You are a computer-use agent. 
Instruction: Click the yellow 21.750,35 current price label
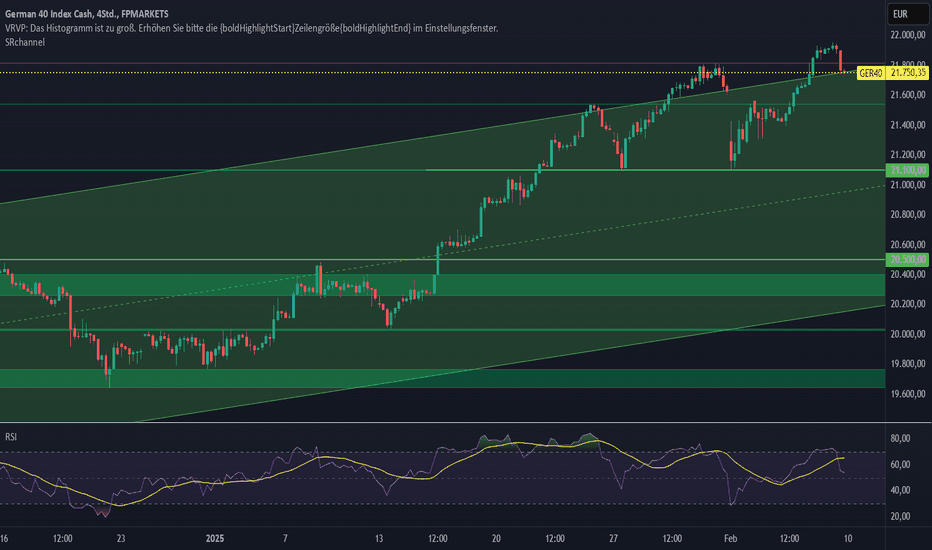coord(908,73)
